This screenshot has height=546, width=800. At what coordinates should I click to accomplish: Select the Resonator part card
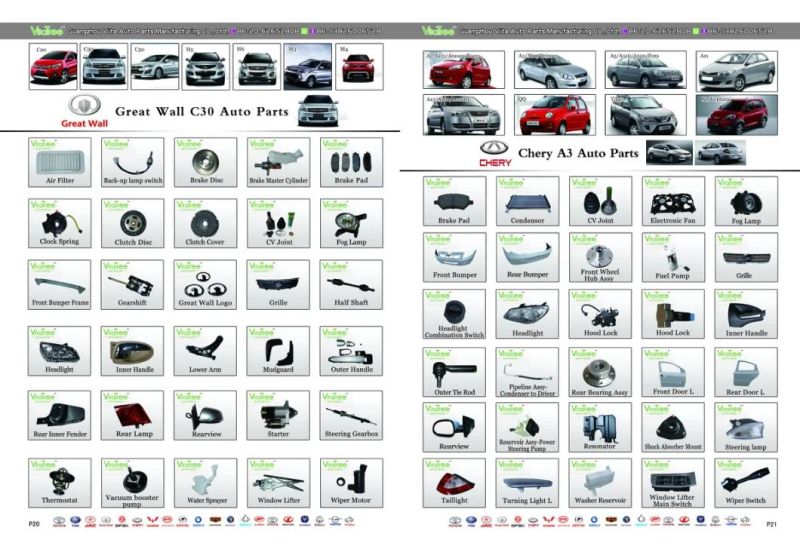601,427
